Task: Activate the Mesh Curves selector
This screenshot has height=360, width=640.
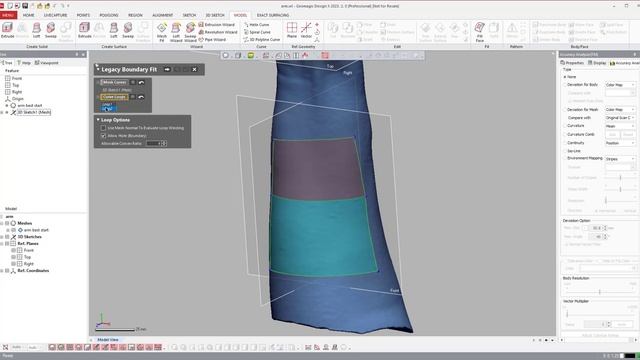Action: tap(114, 82)
